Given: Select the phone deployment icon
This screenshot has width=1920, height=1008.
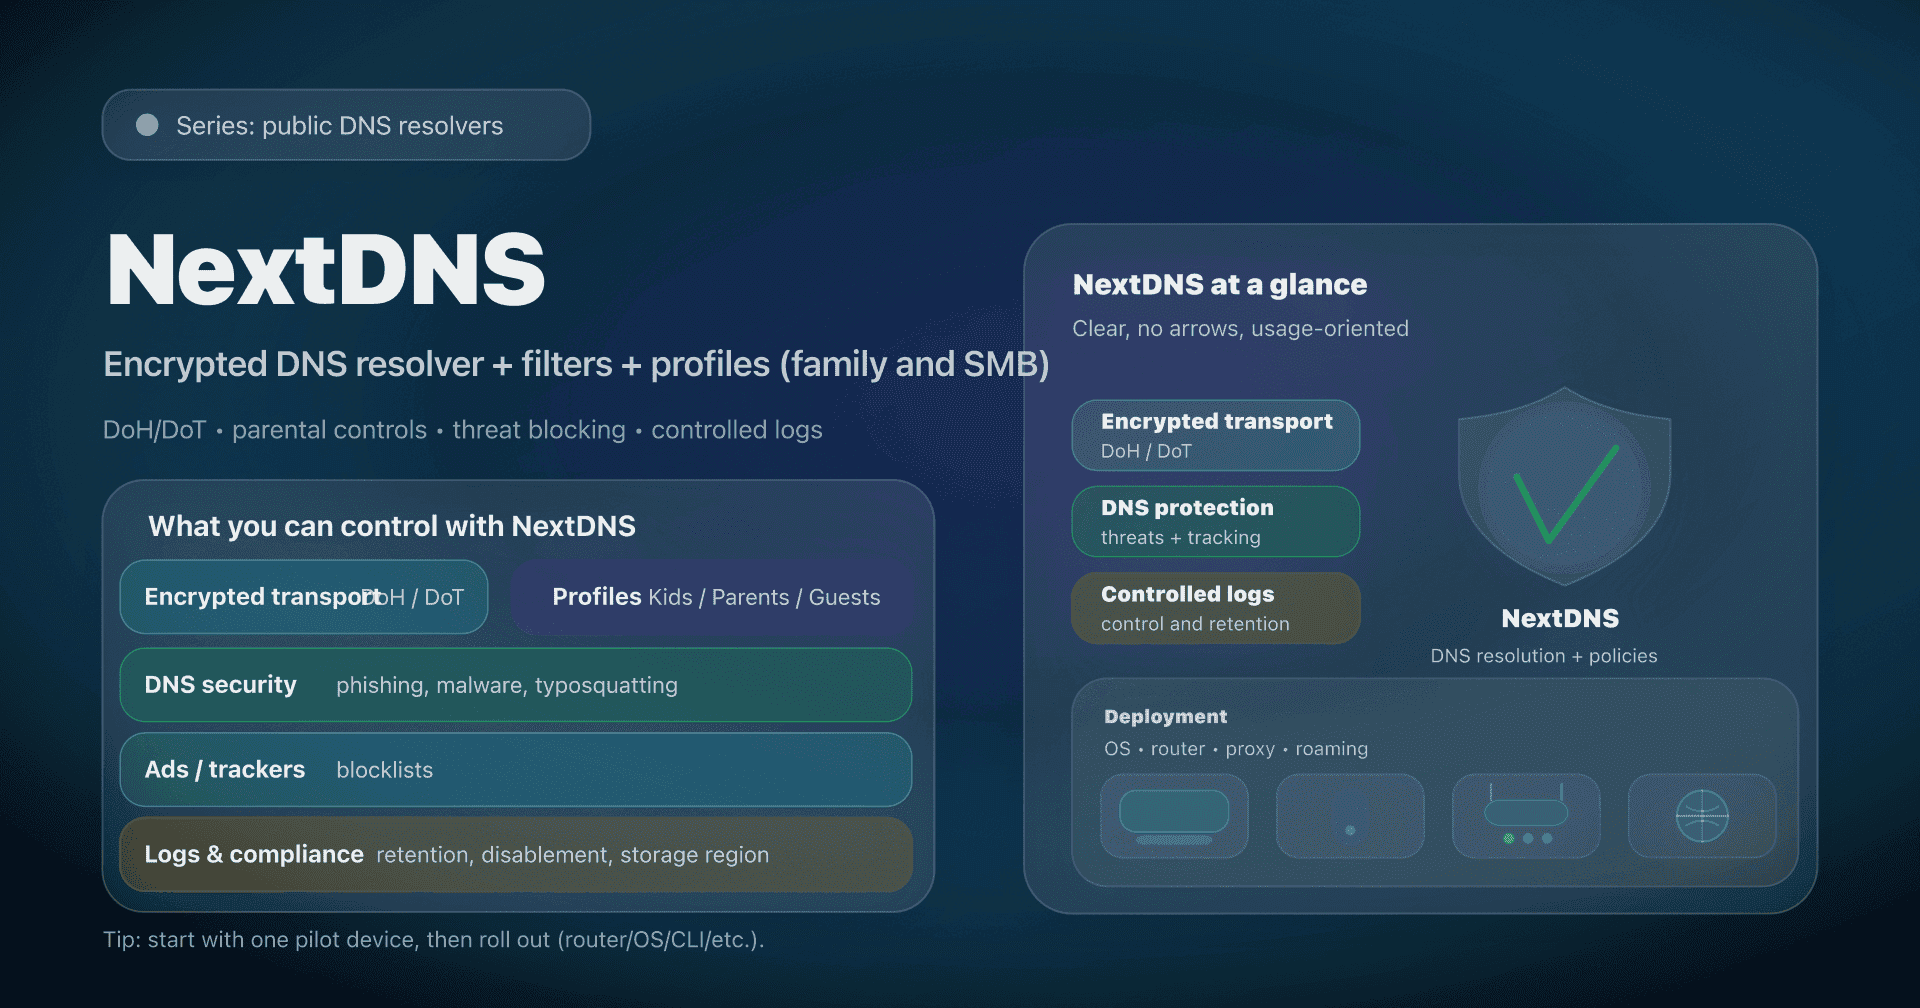Looking at the screenshot, I should point(1350,816).
